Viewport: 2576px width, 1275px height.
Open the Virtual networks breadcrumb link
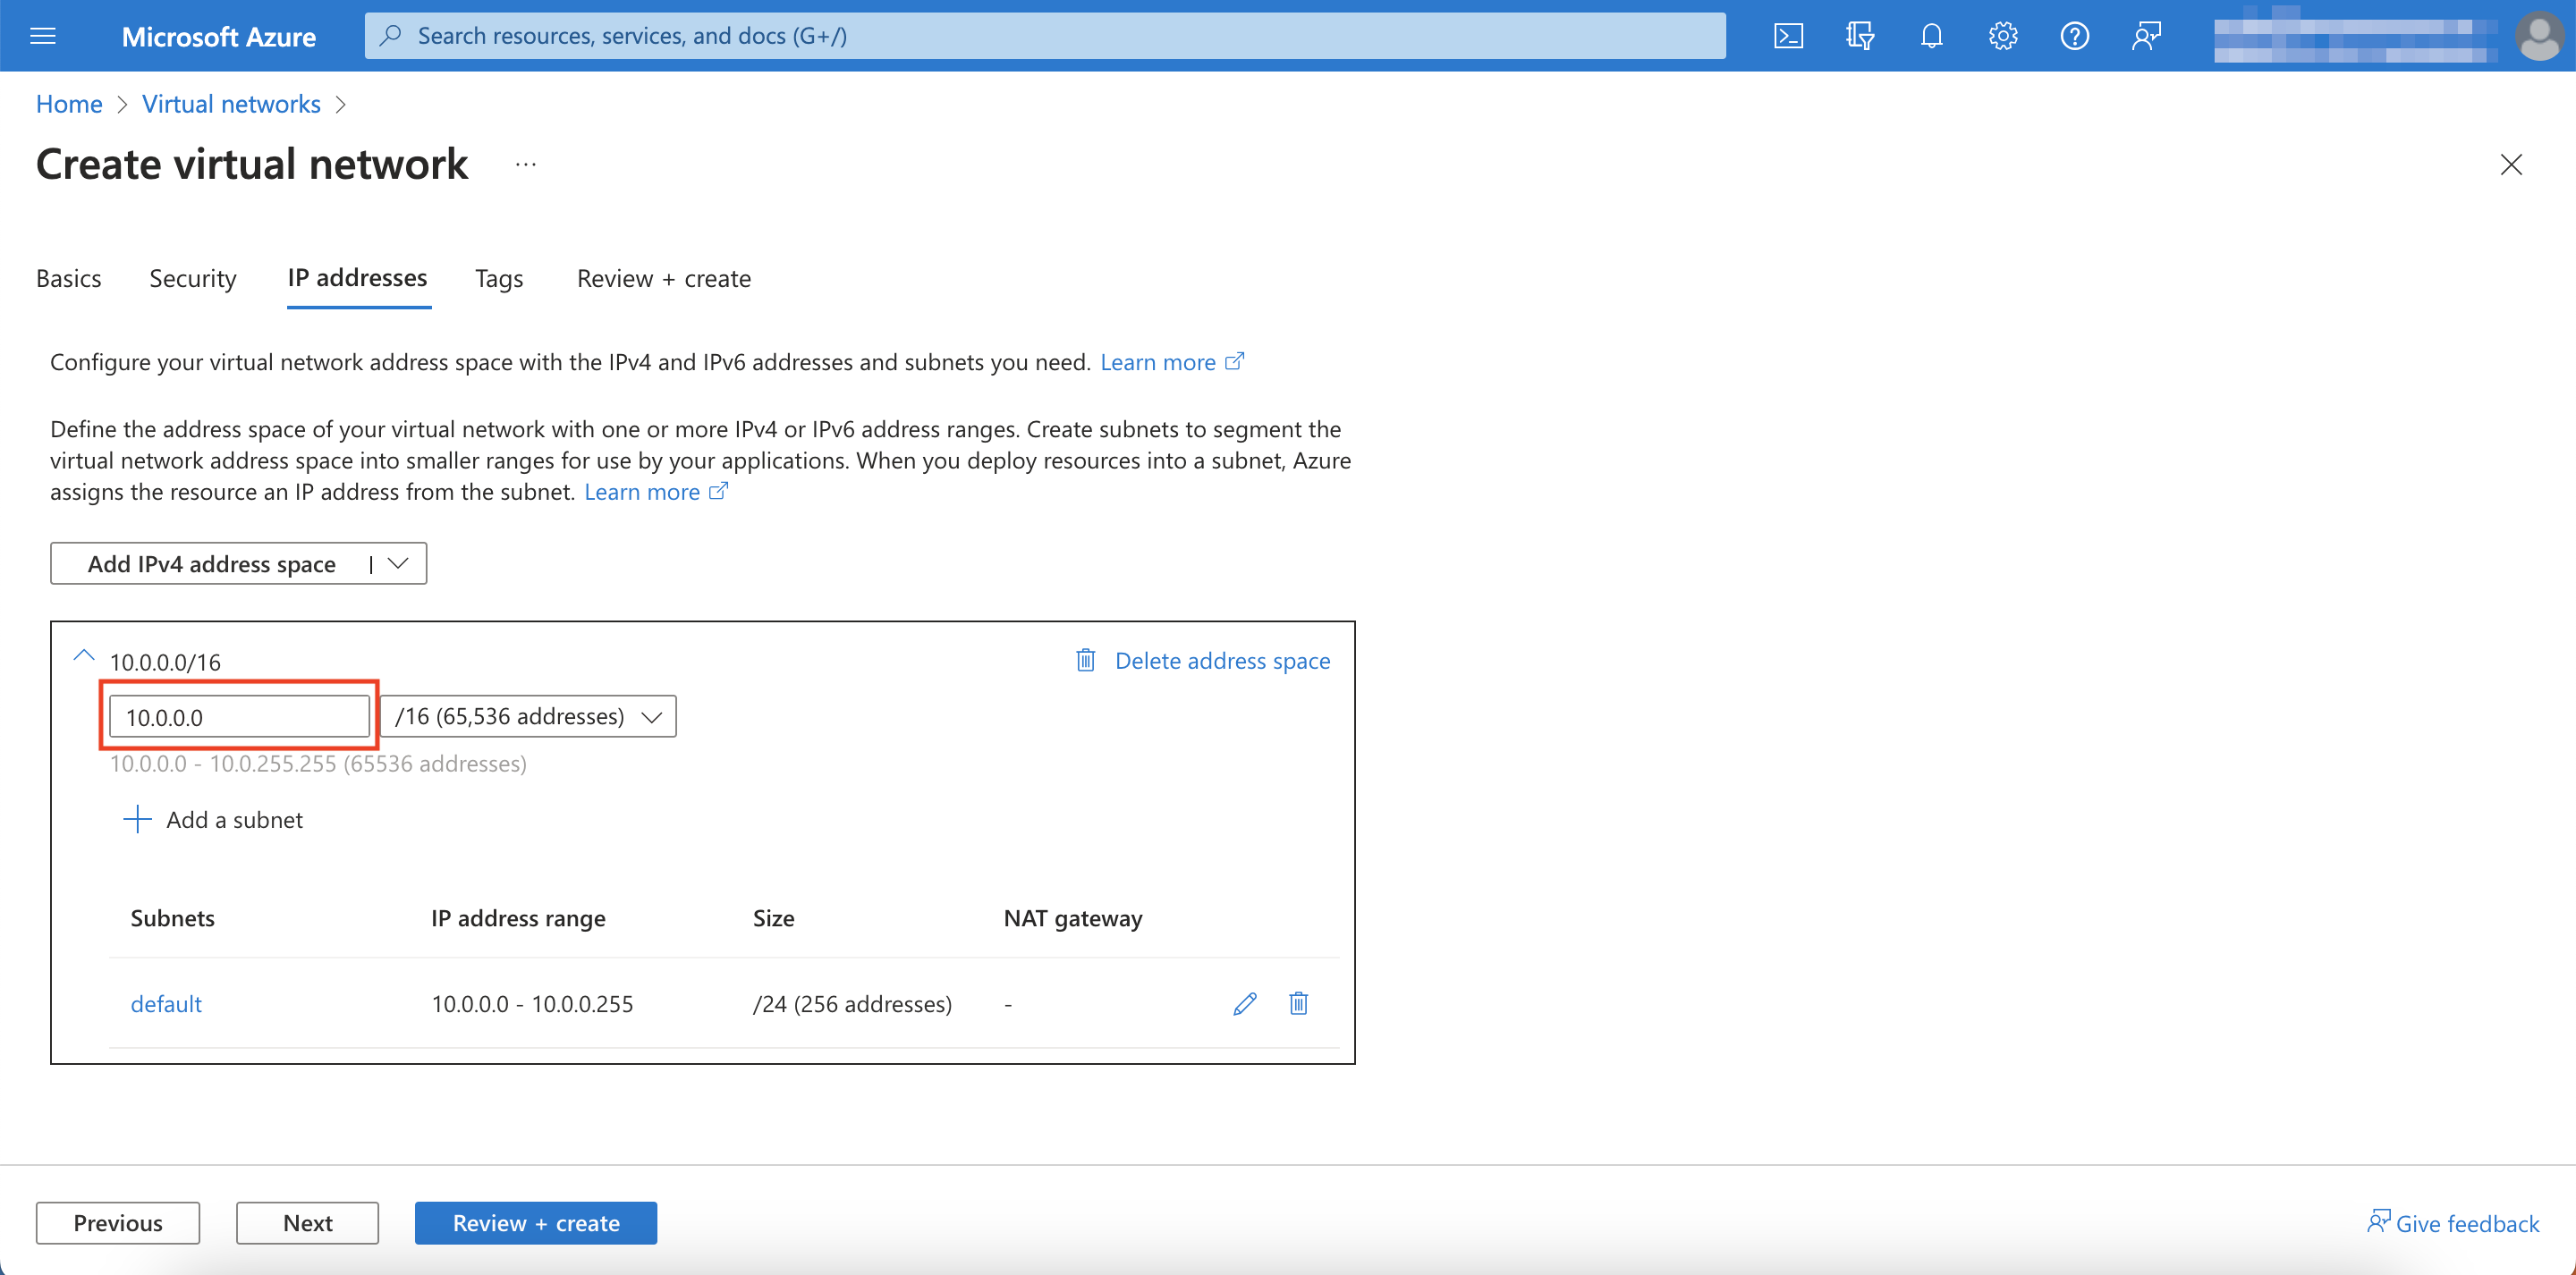(x=231, y=103)
